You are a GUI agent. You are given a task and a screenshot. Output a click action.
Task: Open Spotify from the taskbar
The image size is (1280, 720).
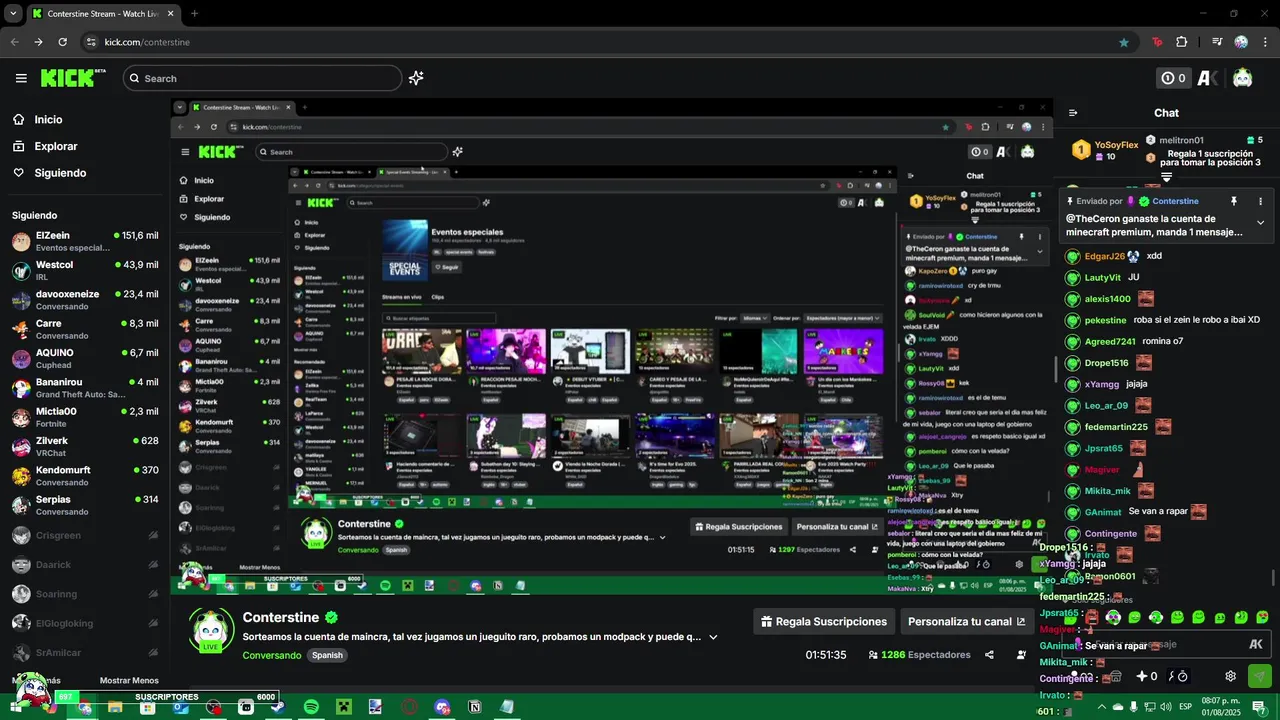(x=311, y=707)
